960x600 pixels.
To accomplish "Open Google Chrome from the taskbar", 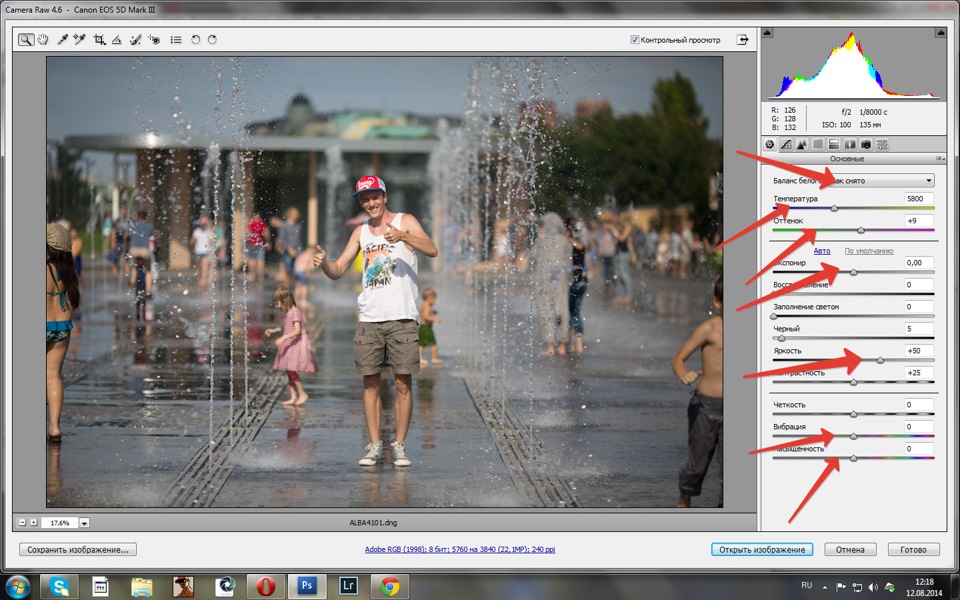I will click(x=389, y=587).
